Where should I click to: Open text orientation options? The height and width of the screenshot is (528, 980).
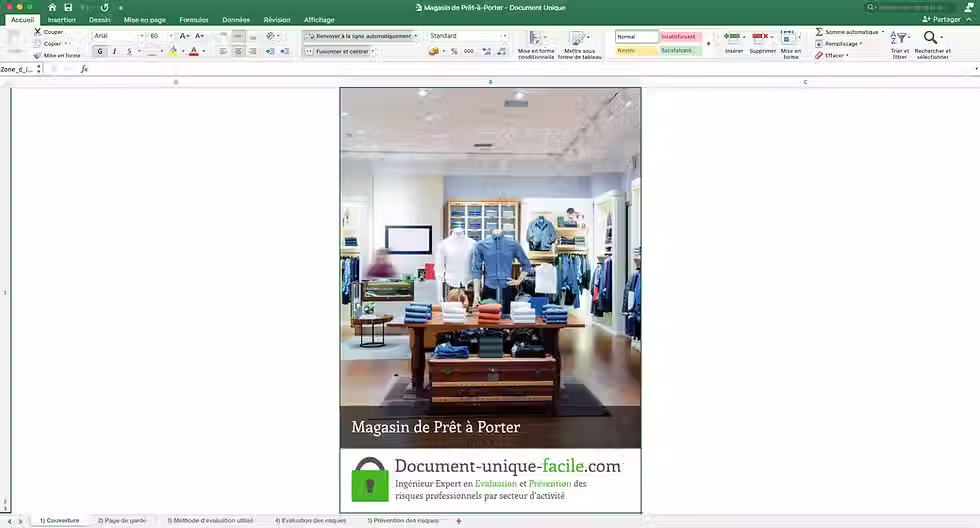pos(271,36)
